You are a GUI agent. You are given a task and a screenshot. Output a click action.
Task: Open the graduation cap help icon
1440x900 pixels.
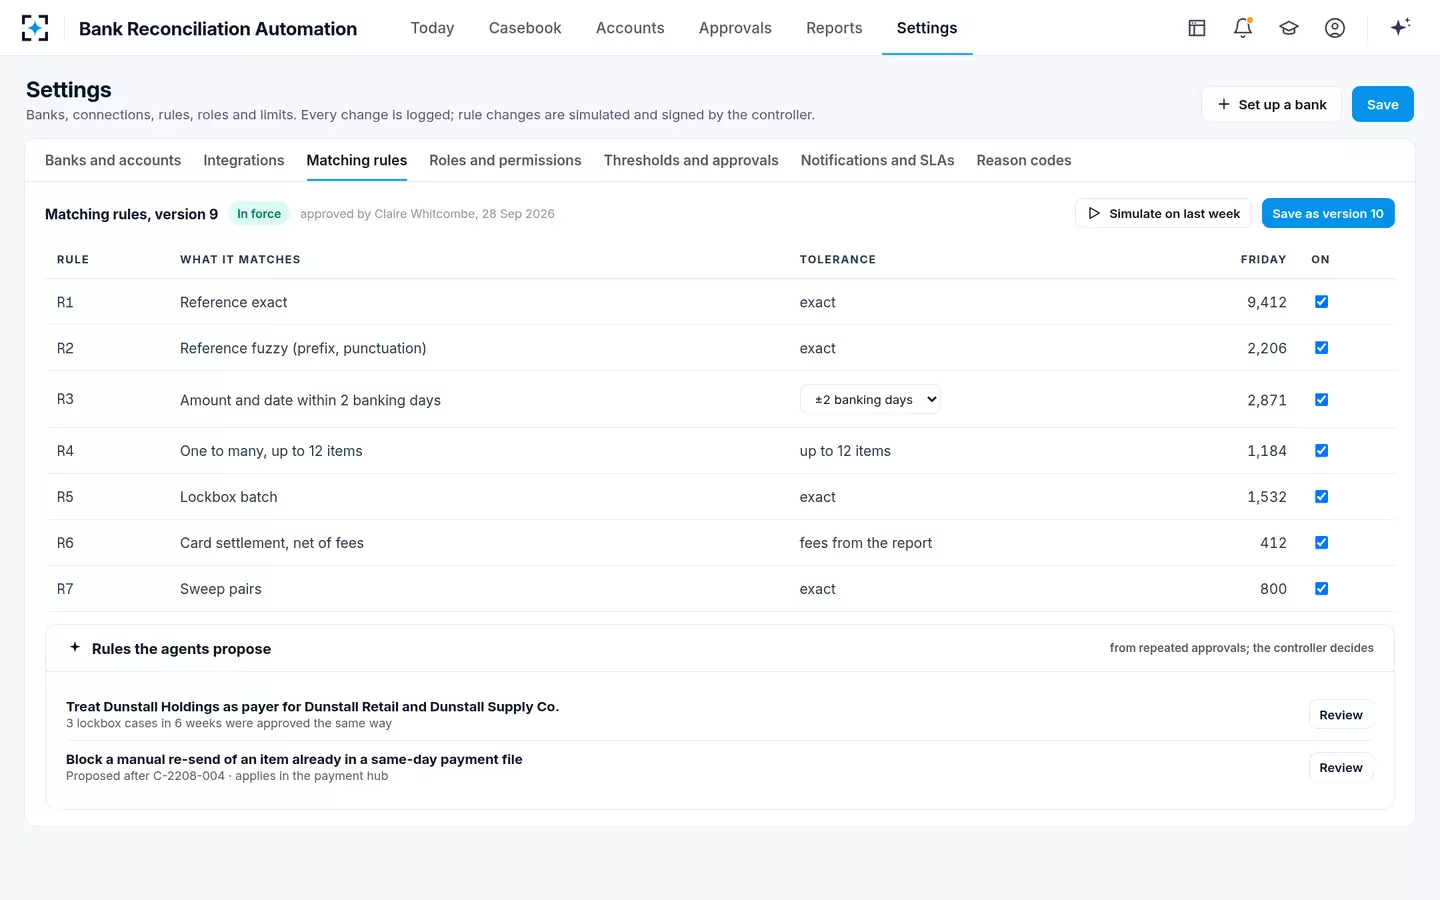[x=1289, y=28]
